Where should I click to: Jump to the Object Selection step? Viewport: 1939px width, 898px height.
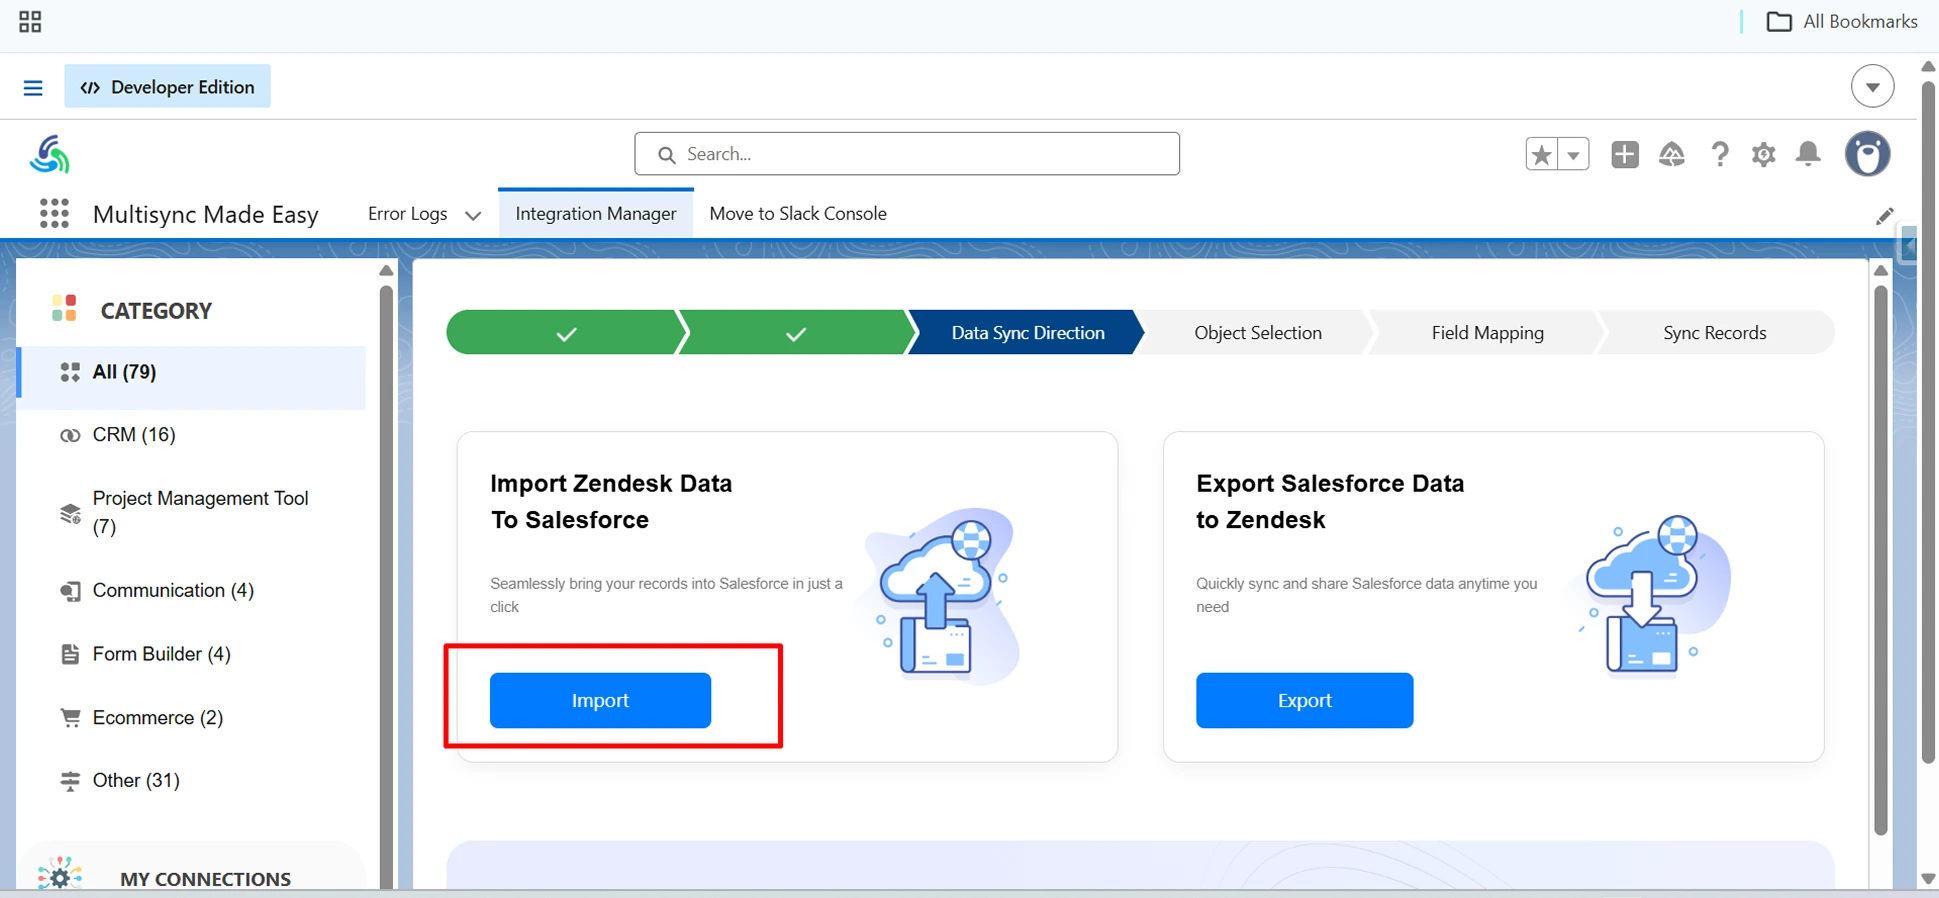pyautogui.click(x=1258, y=333)
